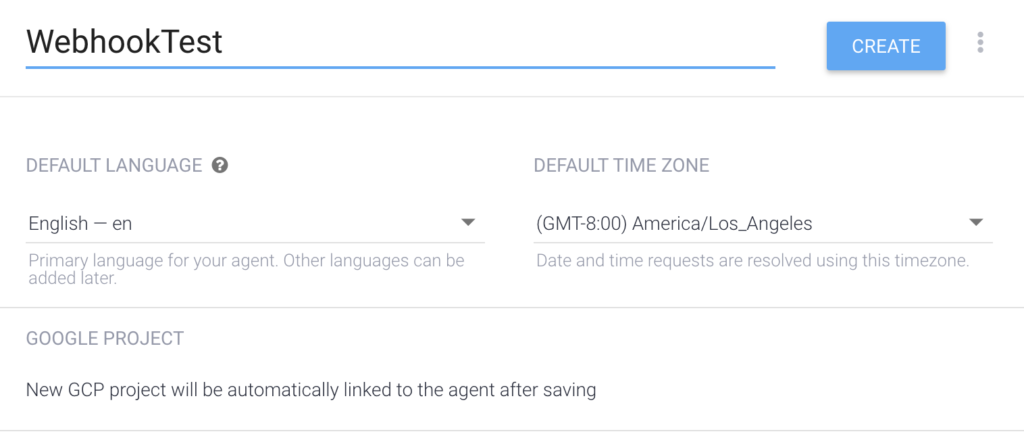This screenshot has height=434, width=1024.
Task: Click the Default Language help icon
Action: coord(220,165)
